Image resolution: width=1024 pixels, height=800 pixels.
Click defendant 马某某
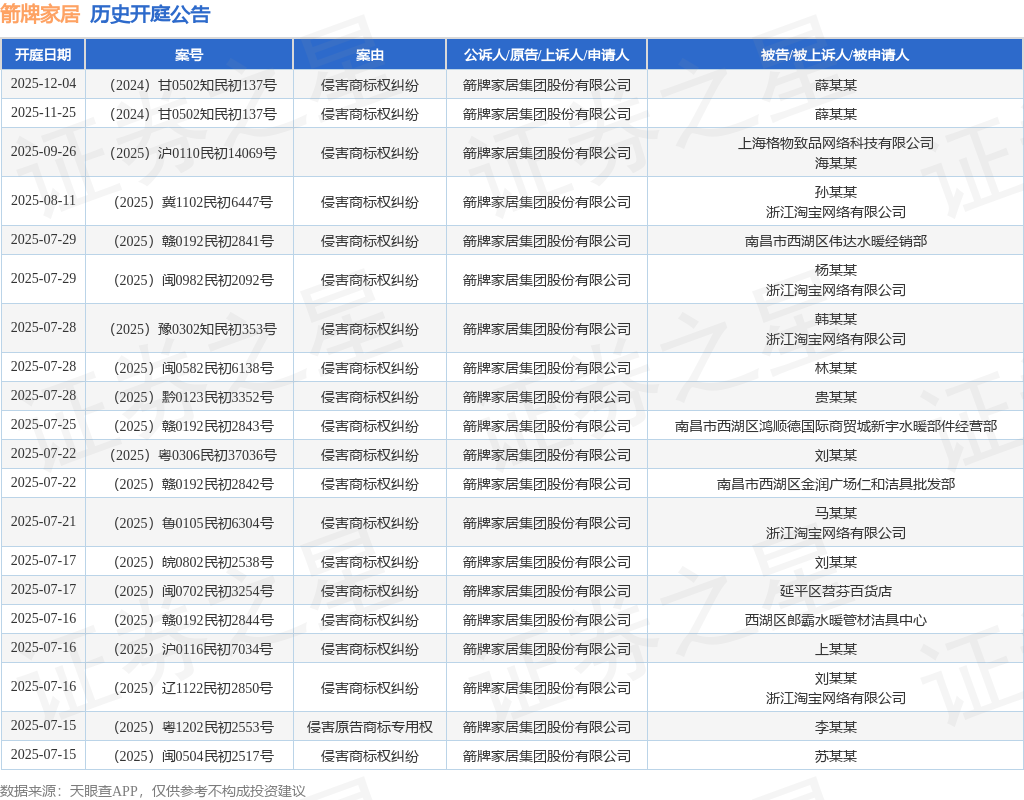(835, 513)
